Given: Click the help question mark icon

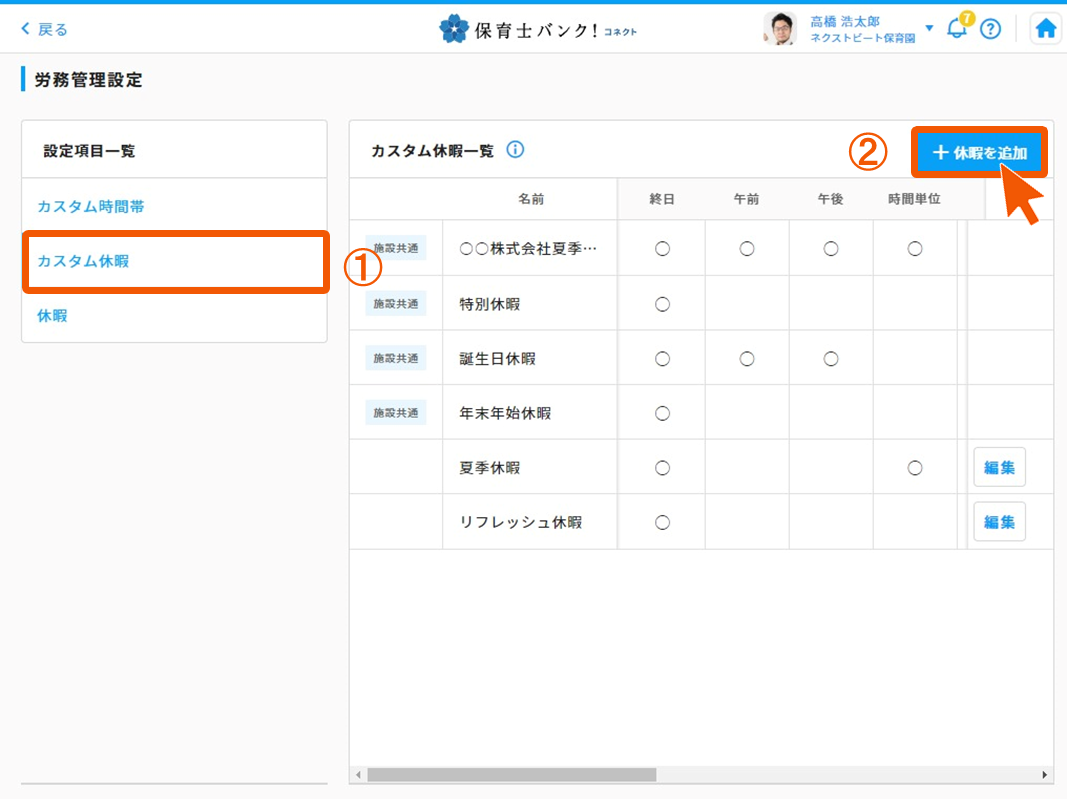Looking at the screenshot, I should pyautogui.click(x=990, y=29).
